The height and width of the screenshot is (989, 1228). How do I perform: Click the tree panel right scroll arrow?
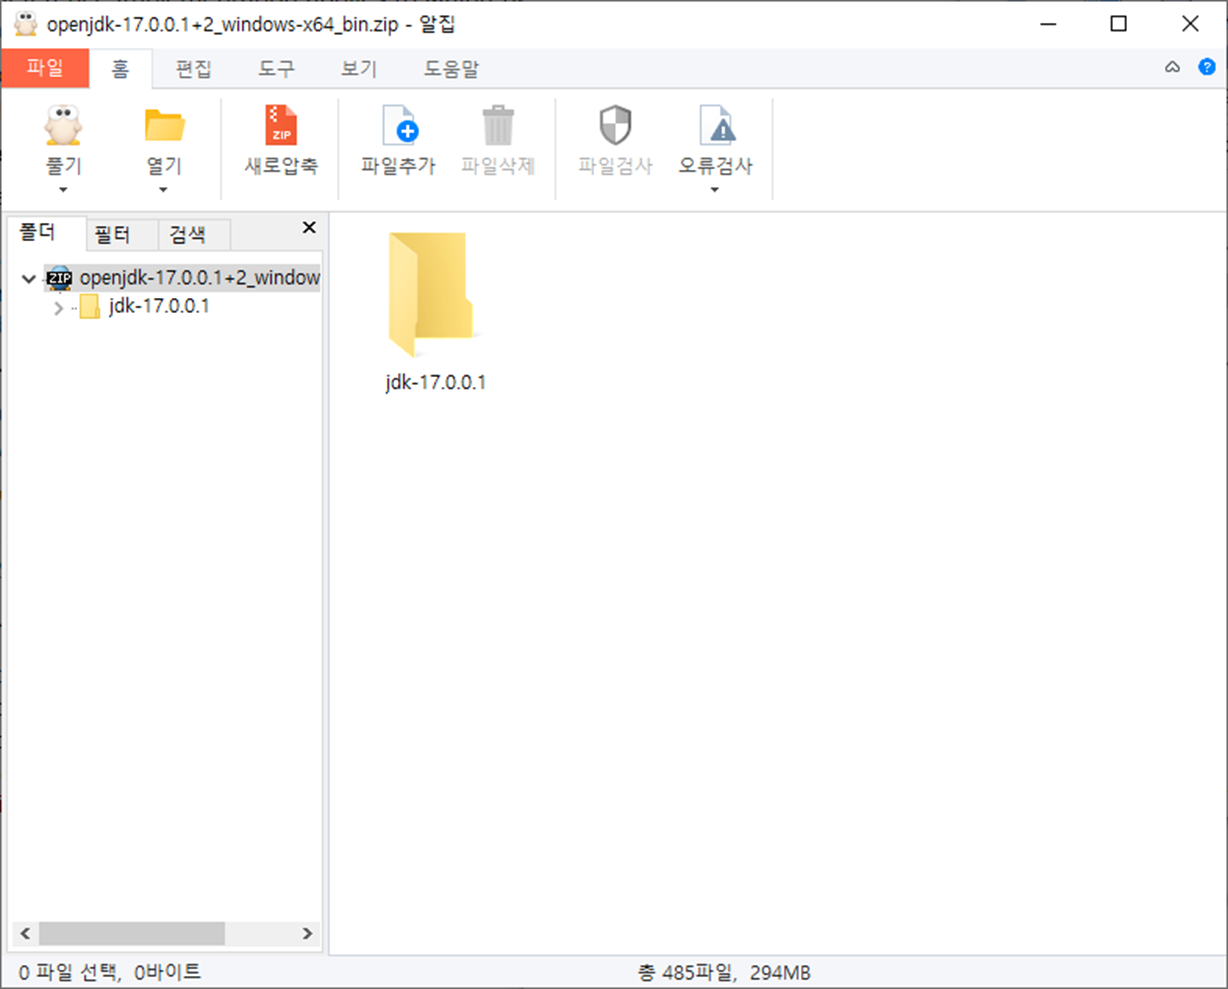click(307, 933)
